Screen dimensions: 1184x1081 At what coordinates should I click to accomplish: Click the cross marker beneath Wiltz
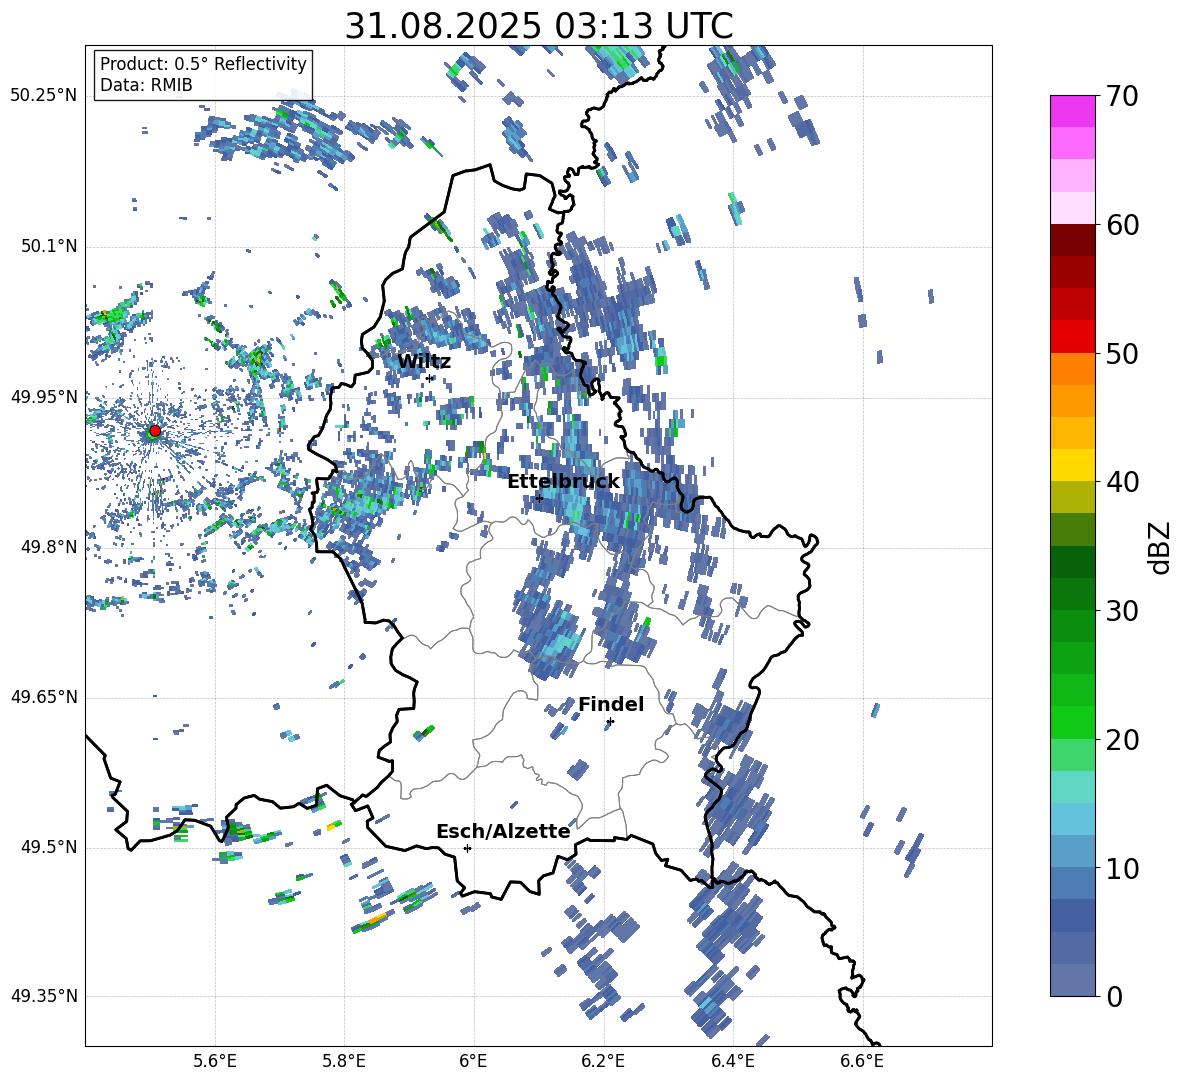pyautogui.click(x=430, y=378)
